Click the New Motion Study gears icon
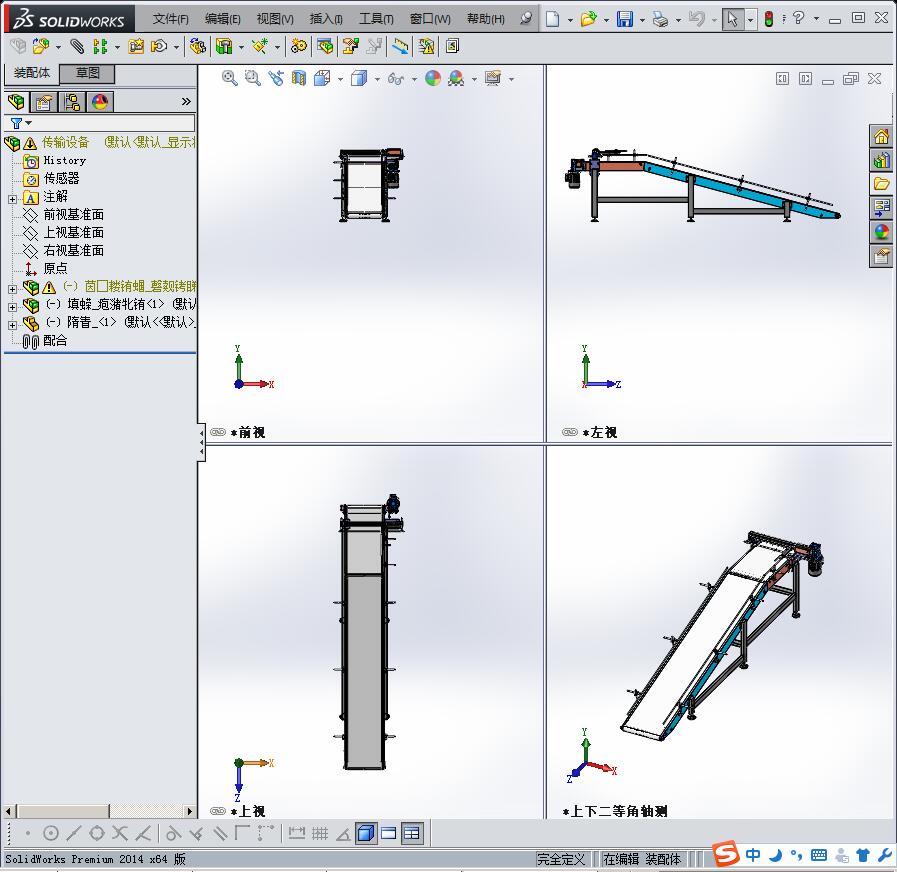897x872 pixels. (299, 46)
